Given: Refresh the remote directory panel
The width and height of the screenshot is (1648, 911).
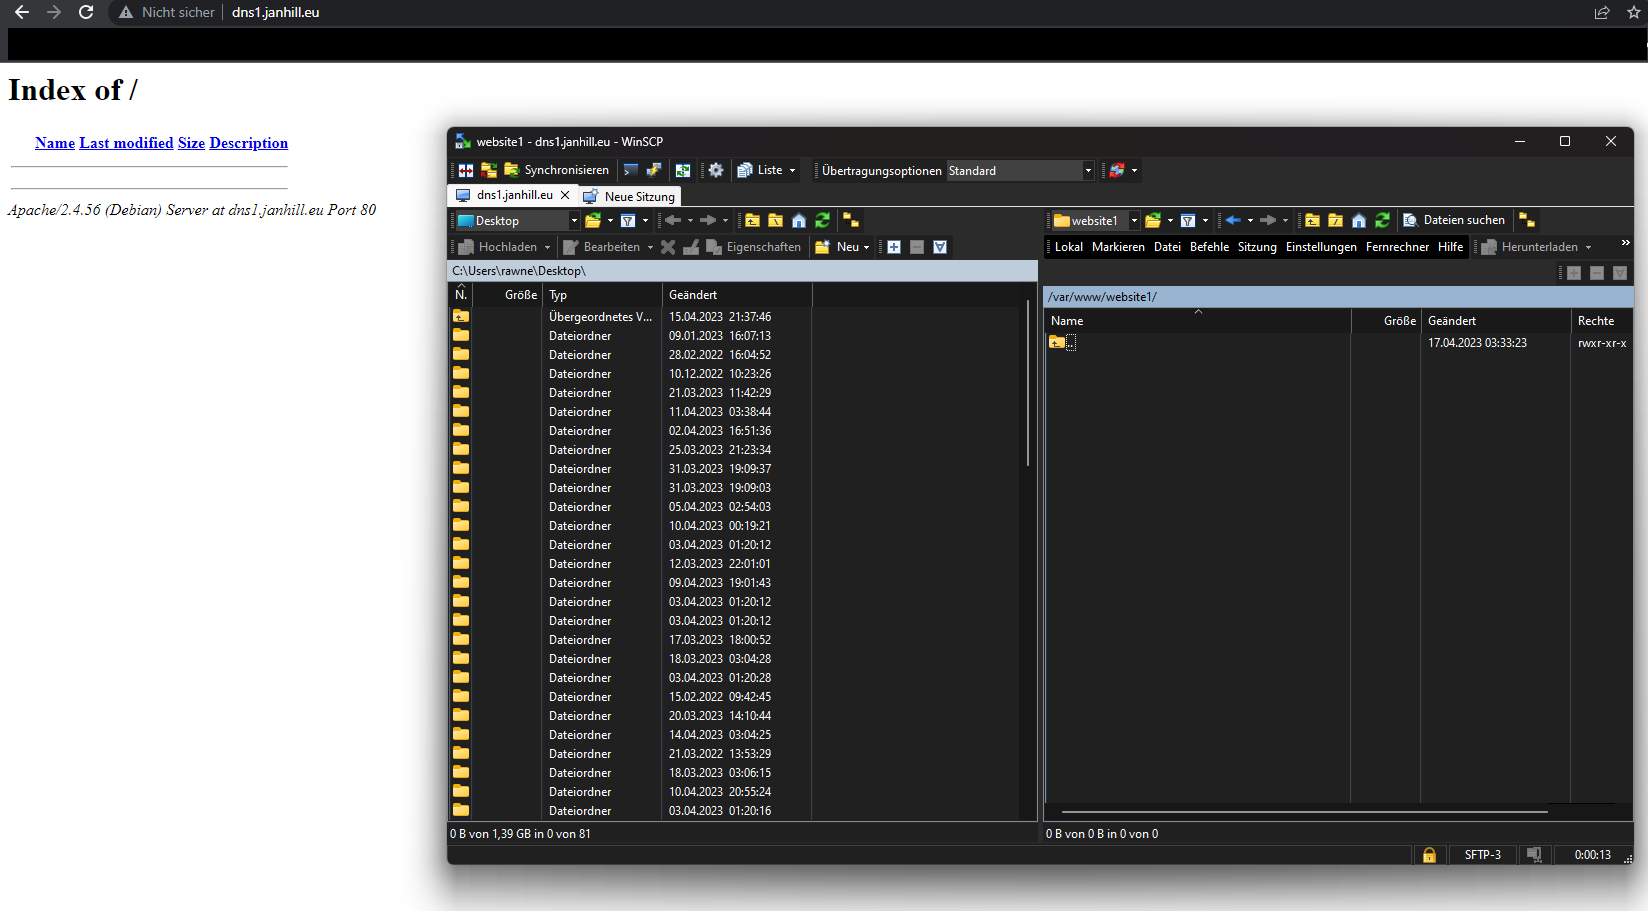Looking at the screenshot, I should tap(1382, 220).
